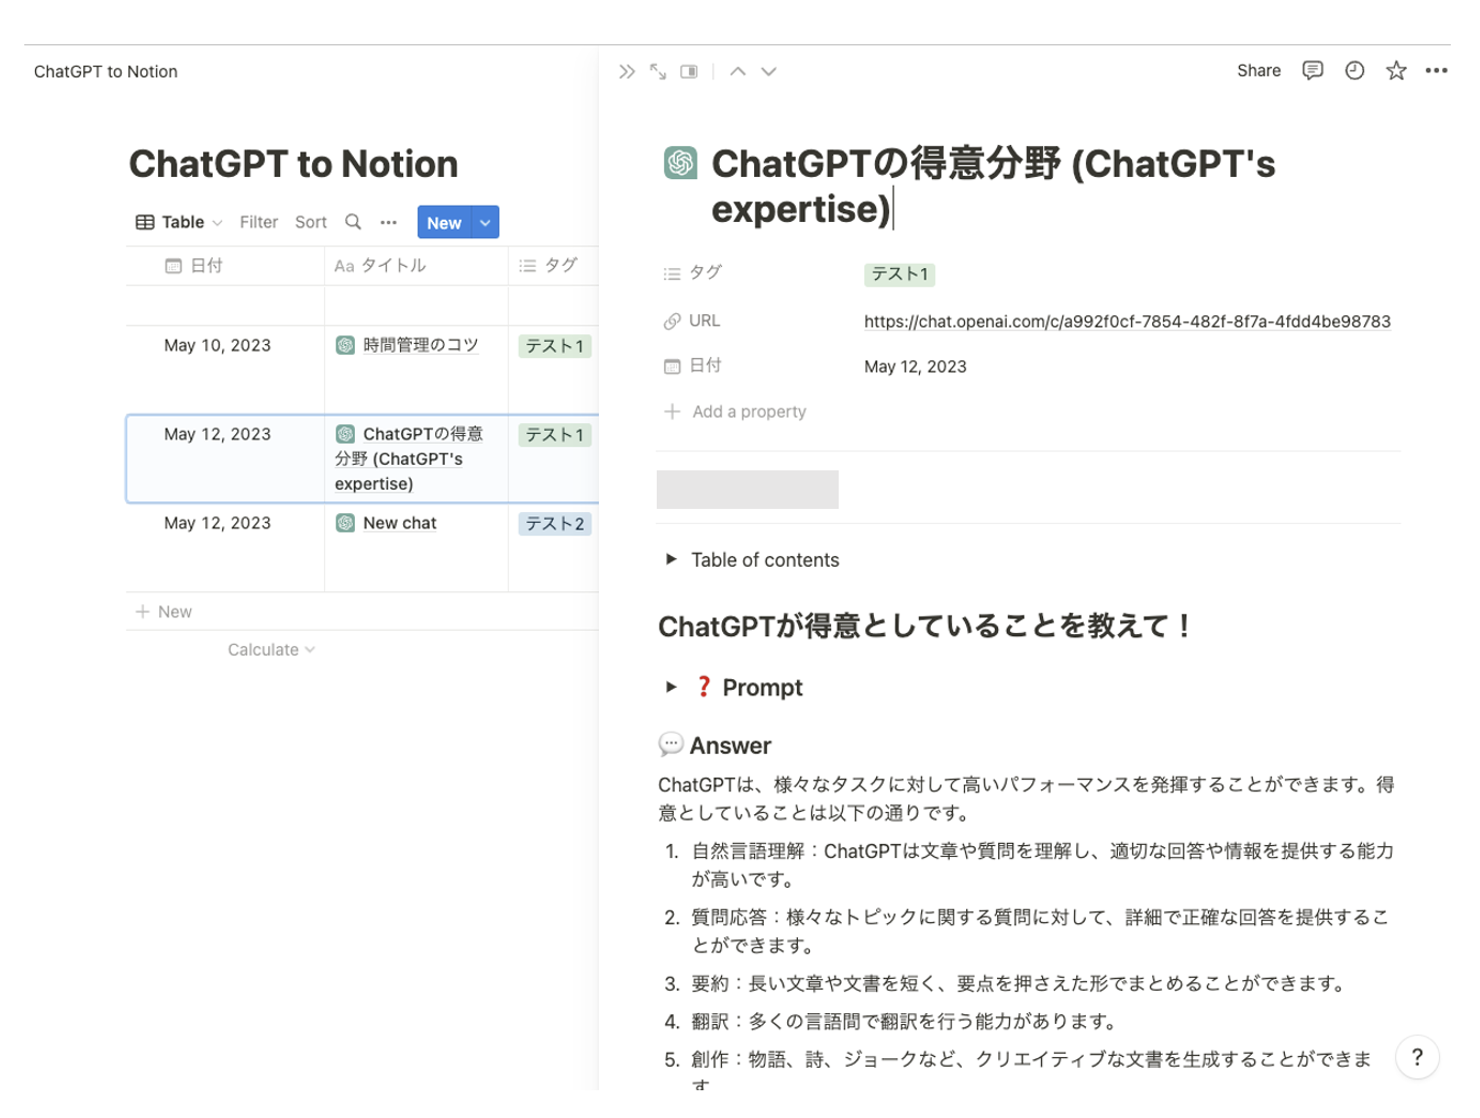This screenshot has height=1118, width=1480.
Task: Open the Sort option
Action: pos(311,222)
